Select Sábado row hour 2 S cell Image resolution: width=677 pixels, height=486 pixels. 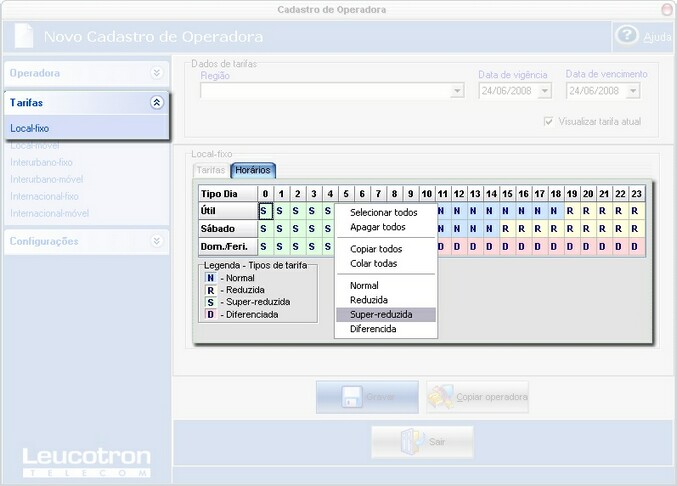tap(297, 229)
